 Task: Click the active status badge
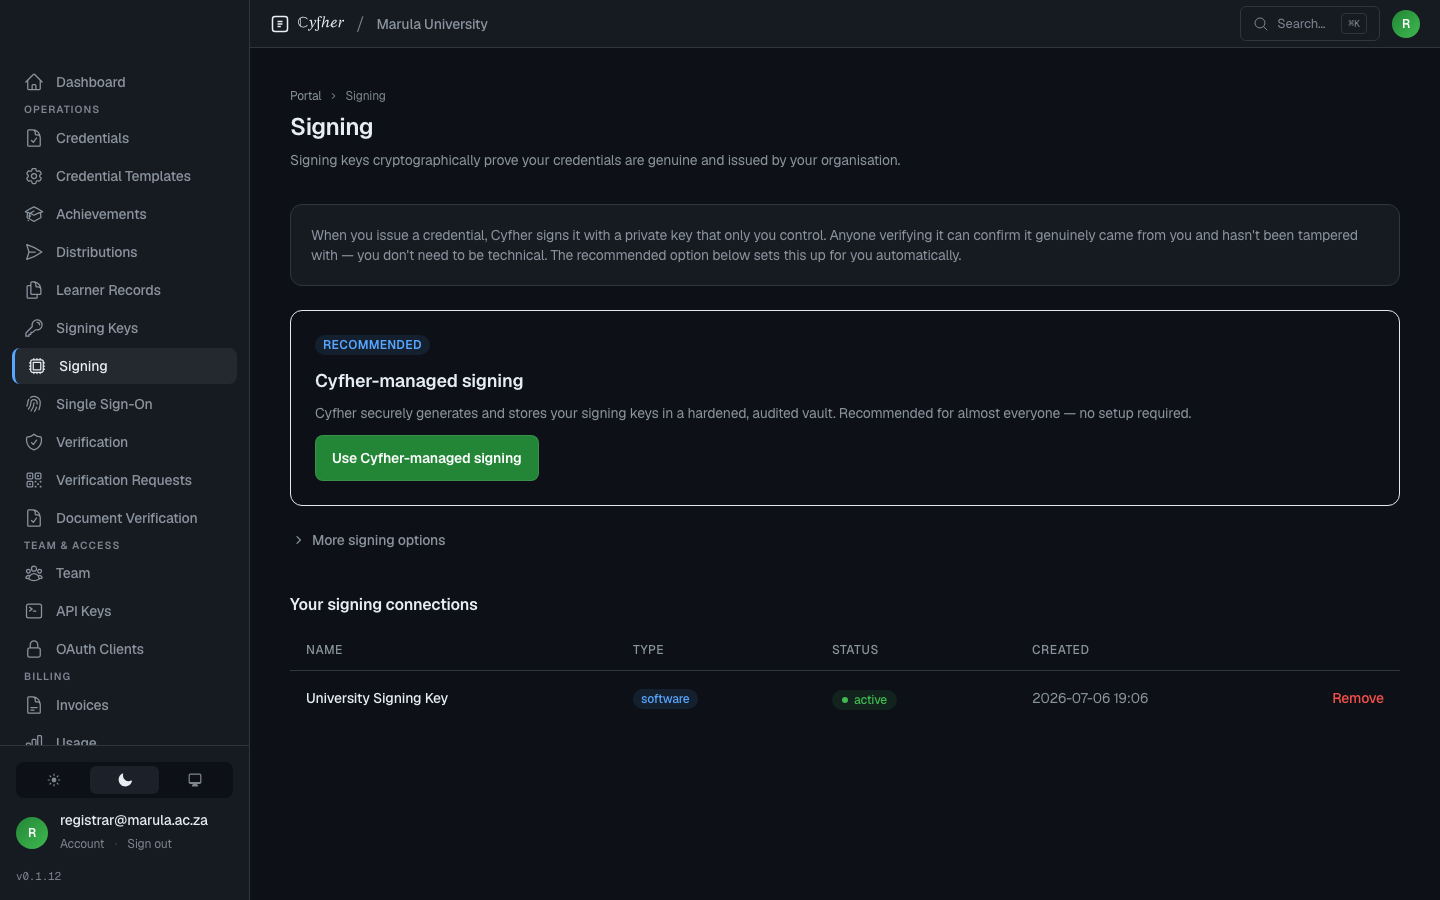pos(864,700)
